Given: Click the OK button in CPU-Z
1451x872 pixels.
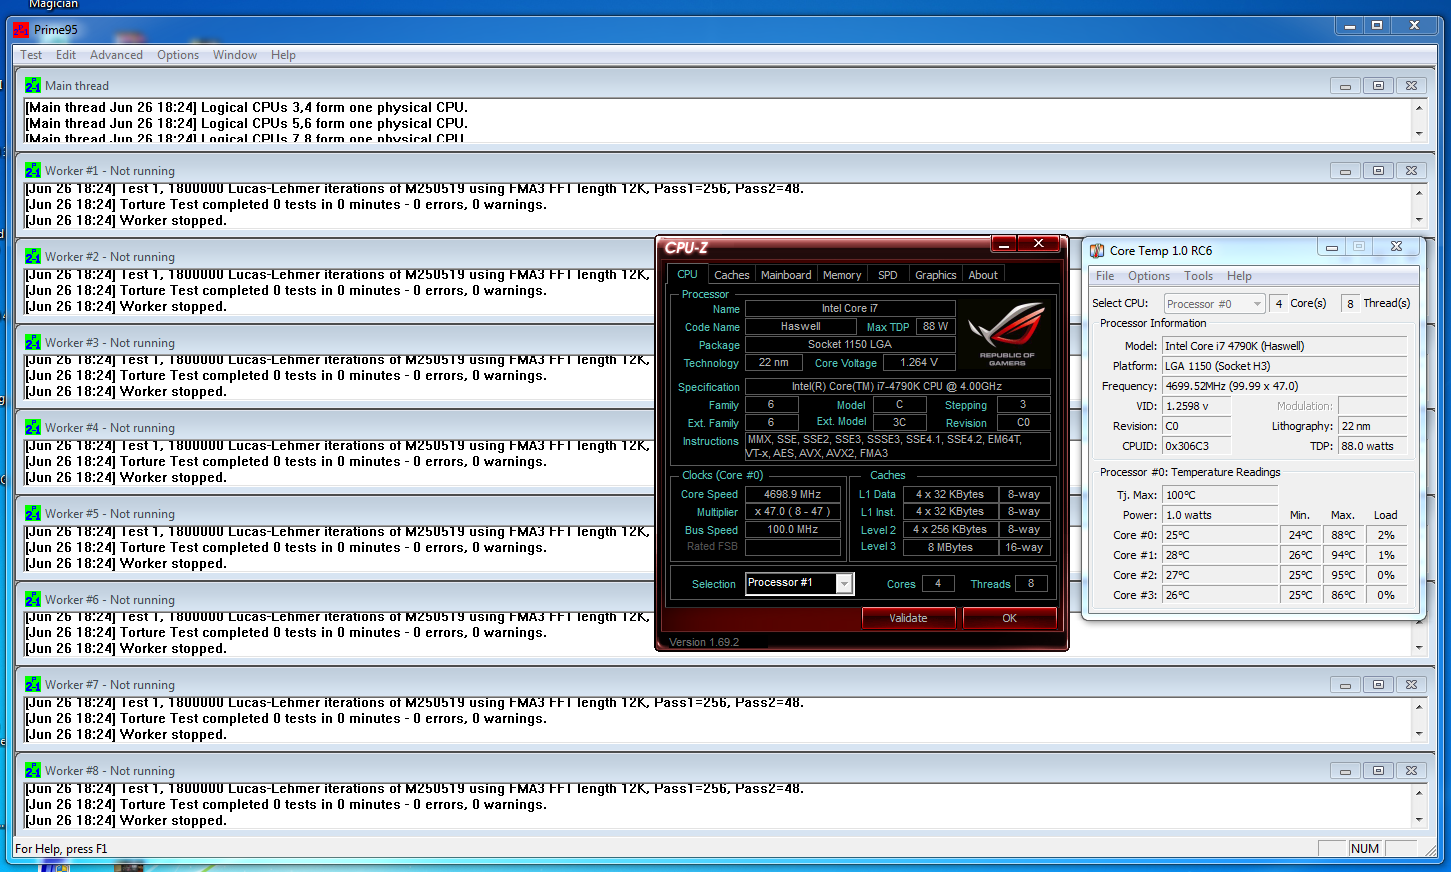Looking at the screenshot, I should pos(1009,618).
